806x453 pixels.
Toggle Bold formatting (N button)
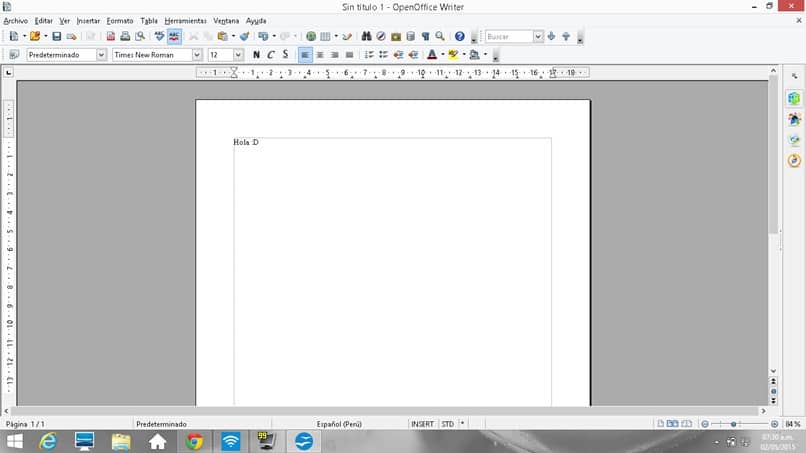(256, 55)
